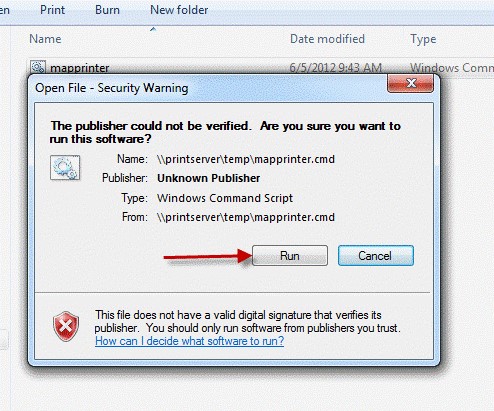The height and width of the screenshot is (411, 494).
Task: Create a New folder from toolbar
Action: 179,10
